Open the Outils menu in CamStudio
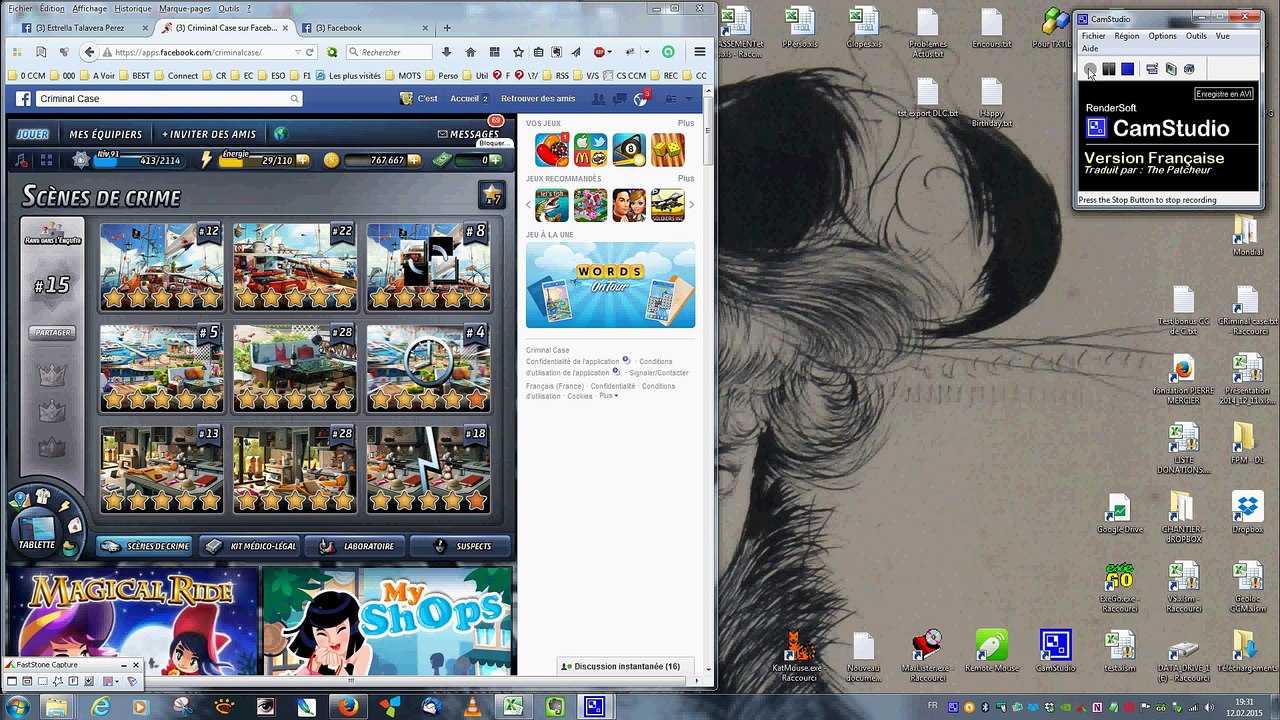This screenshot has height=720, width=1280. coord(1196,36)
